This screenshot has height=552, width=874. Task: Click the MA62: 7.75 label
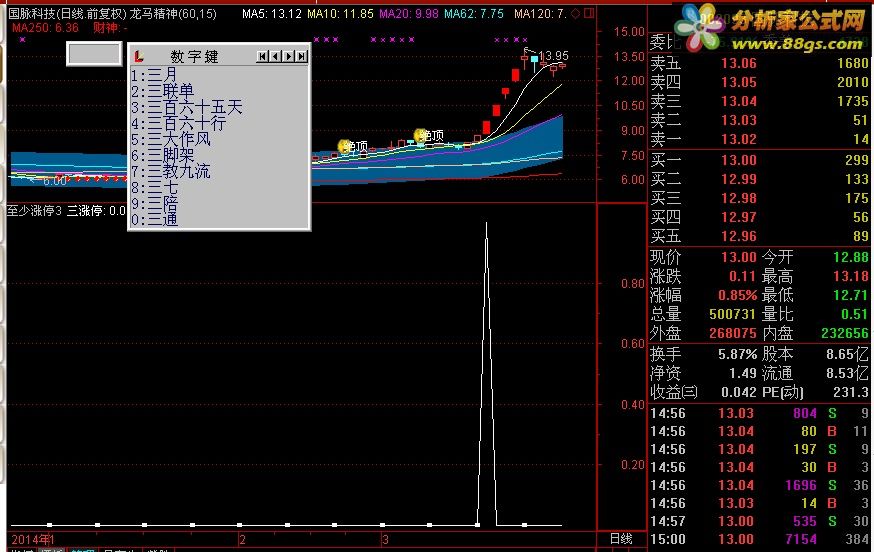[474, 13]
